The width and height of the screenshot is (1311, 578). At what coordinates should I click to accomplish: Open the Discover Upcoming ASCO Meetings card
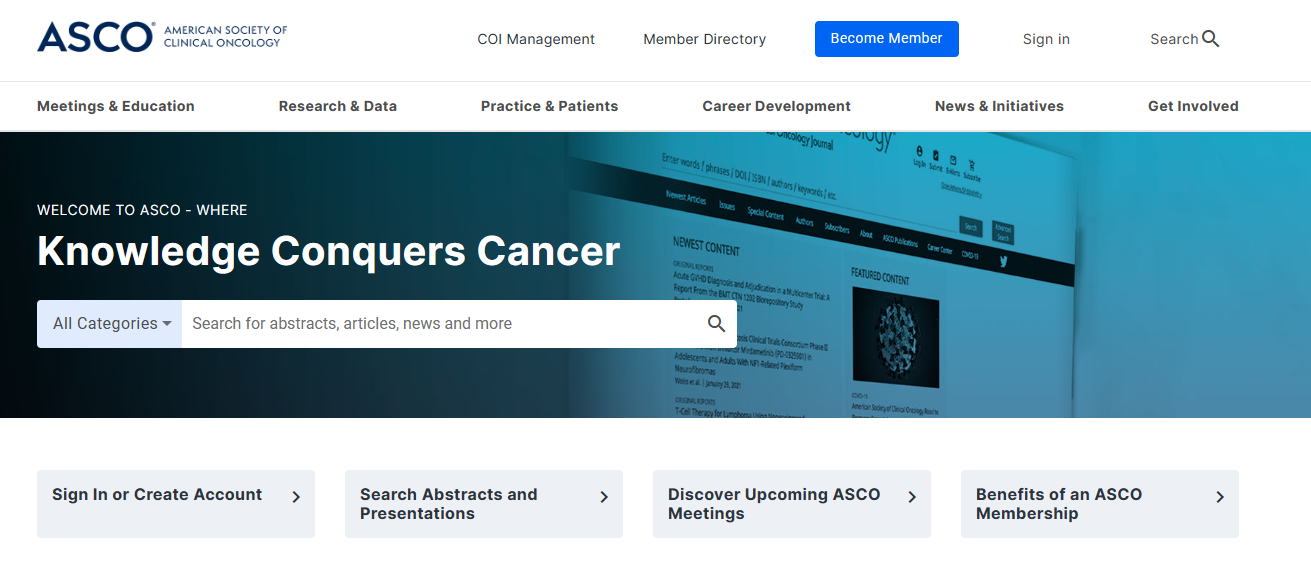(x=792, y=504)
